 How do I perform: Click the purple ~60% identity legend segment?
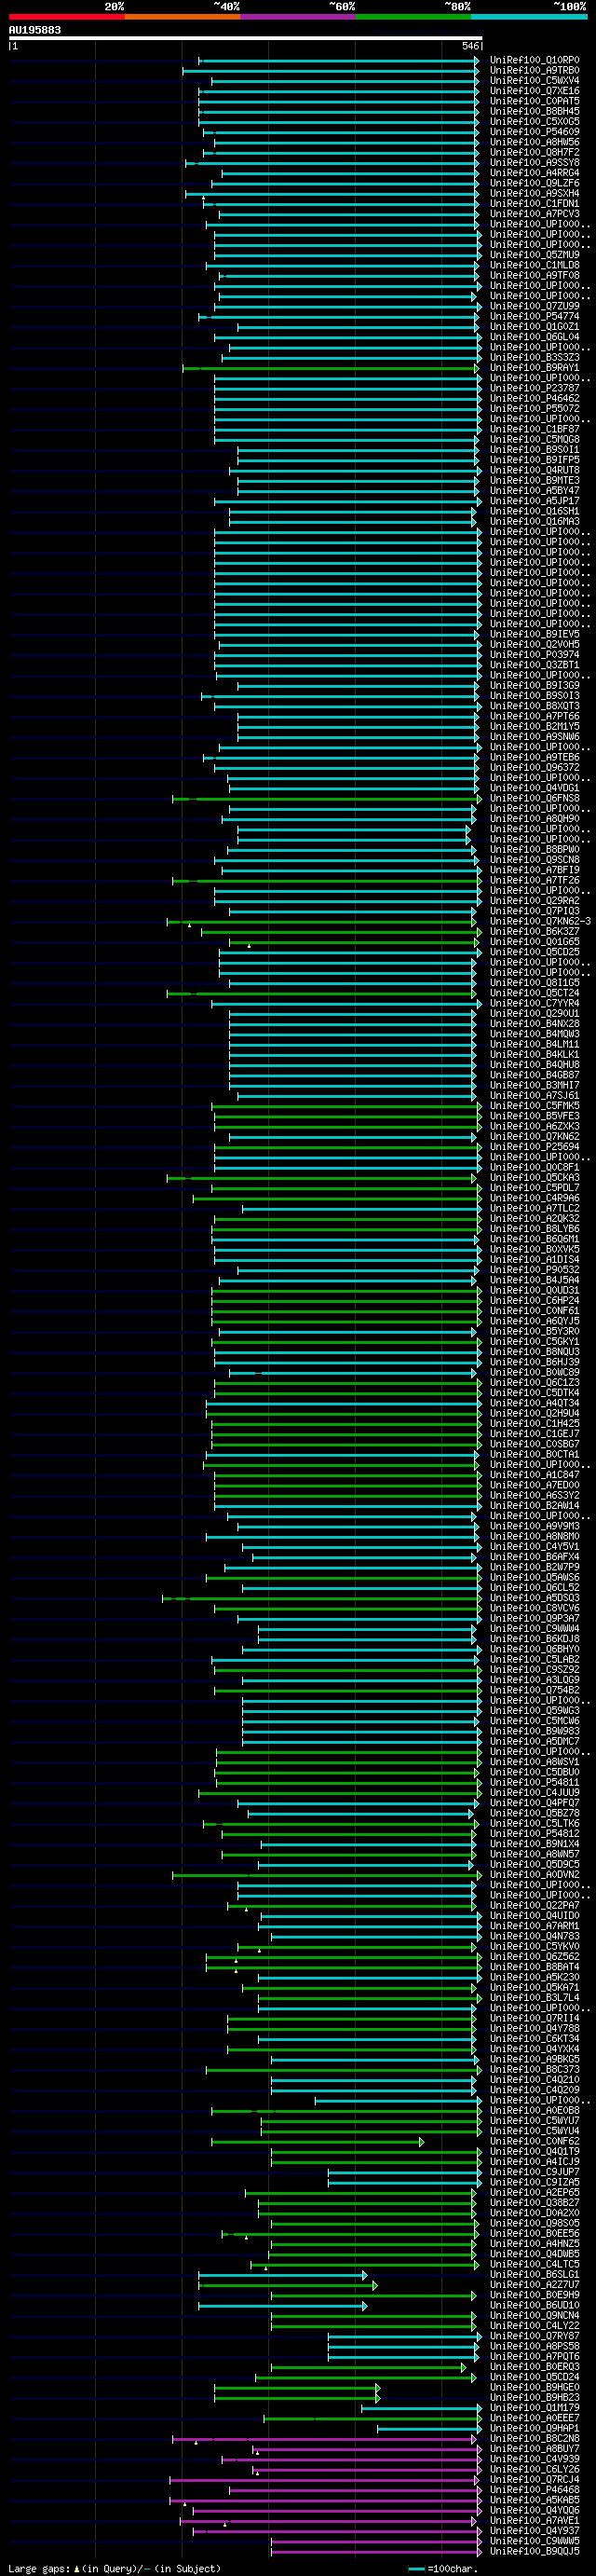point(298,17)
